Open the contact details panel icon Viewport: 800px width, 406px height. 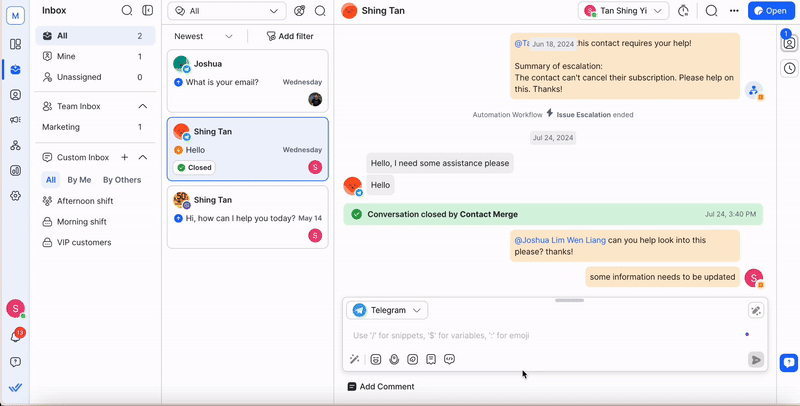(789, 43)
